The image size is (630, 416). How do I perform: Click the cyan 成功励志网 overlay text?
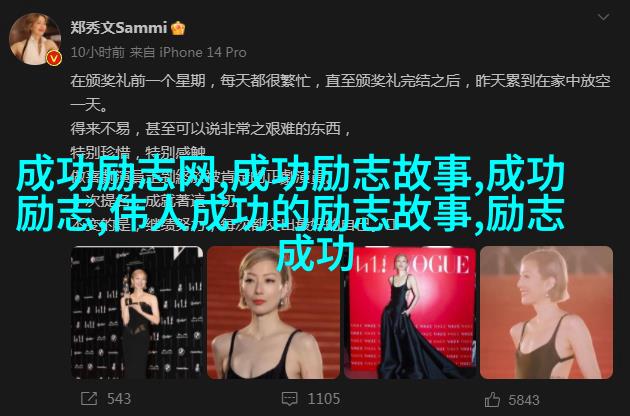[x=118, y=174]
